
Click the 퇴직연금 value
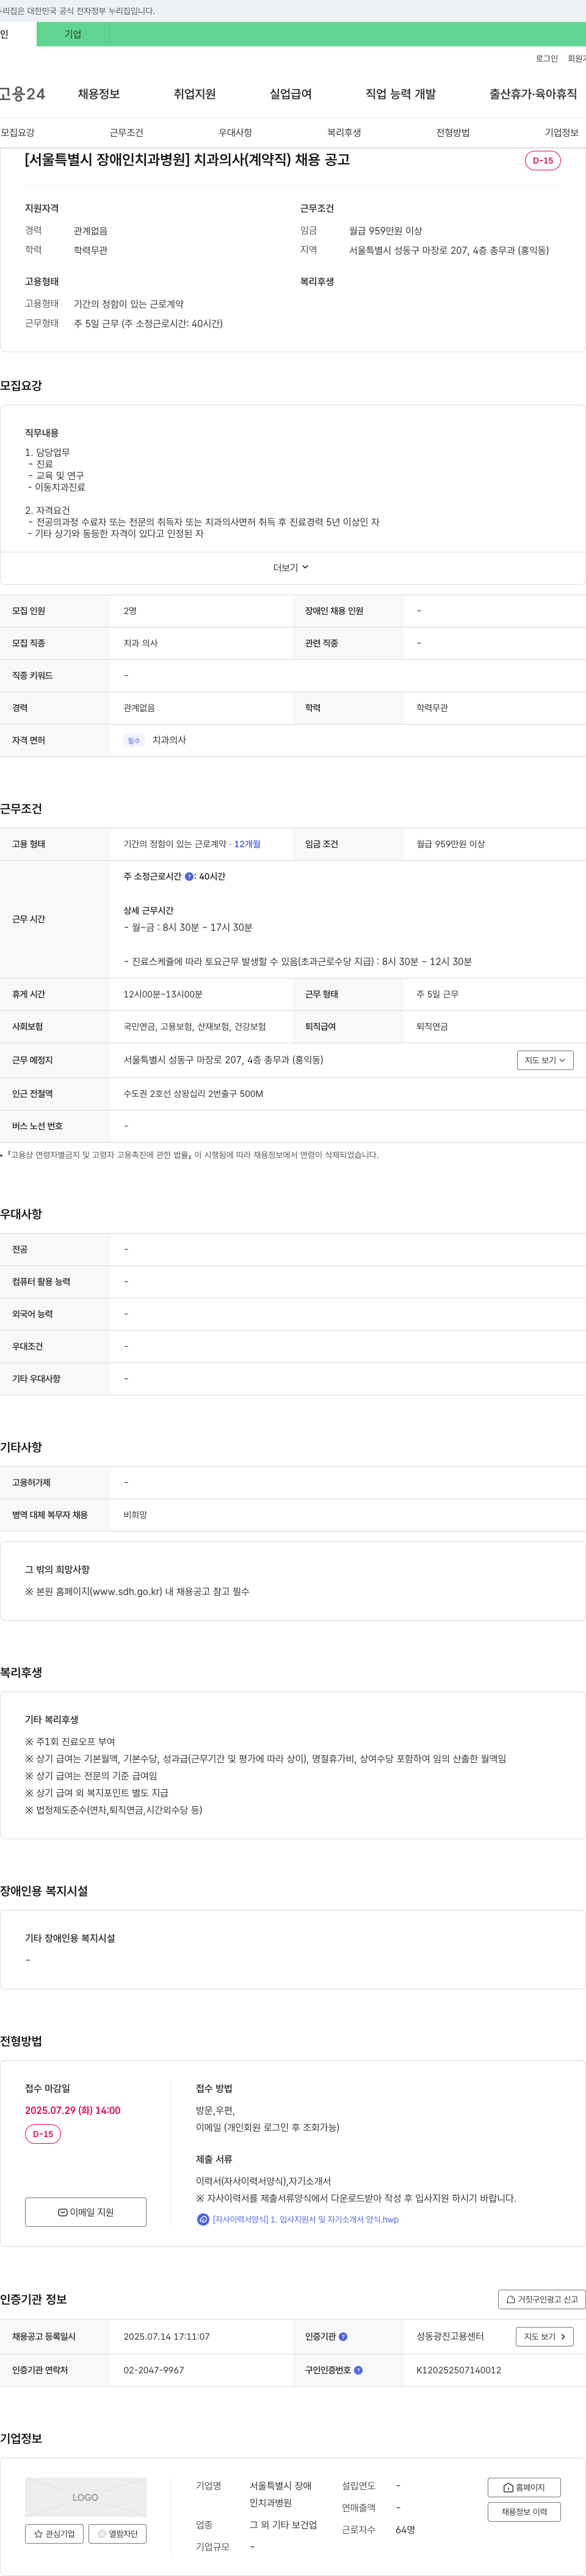click(432, 1026)
